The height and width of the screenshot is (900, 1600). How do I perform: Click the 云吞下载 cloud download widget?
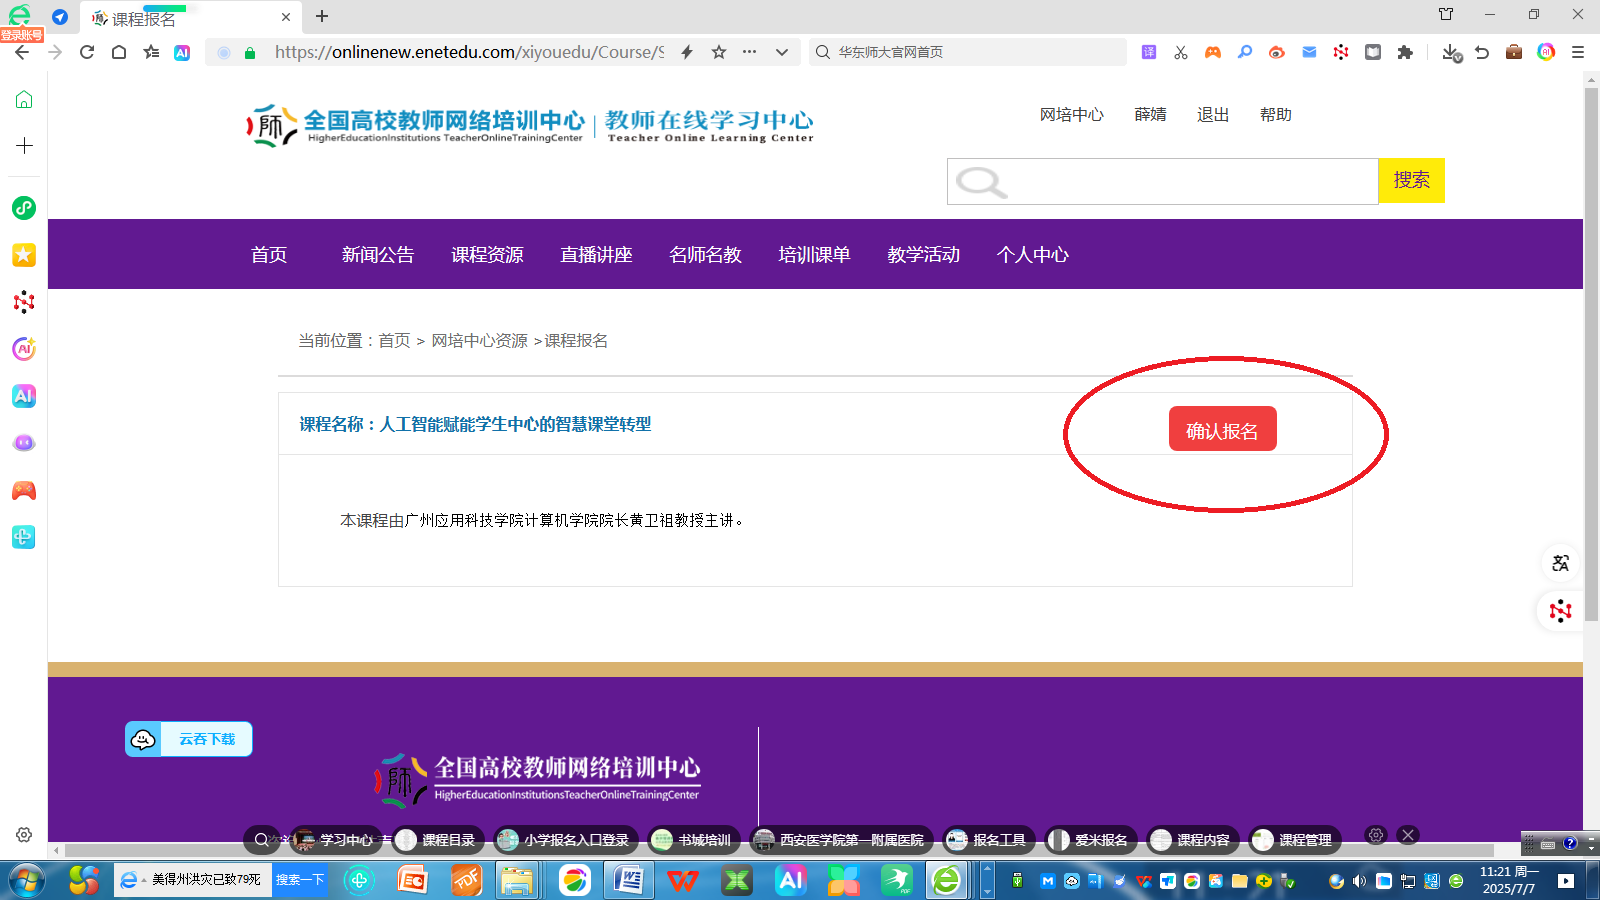[x=189, y=739]
